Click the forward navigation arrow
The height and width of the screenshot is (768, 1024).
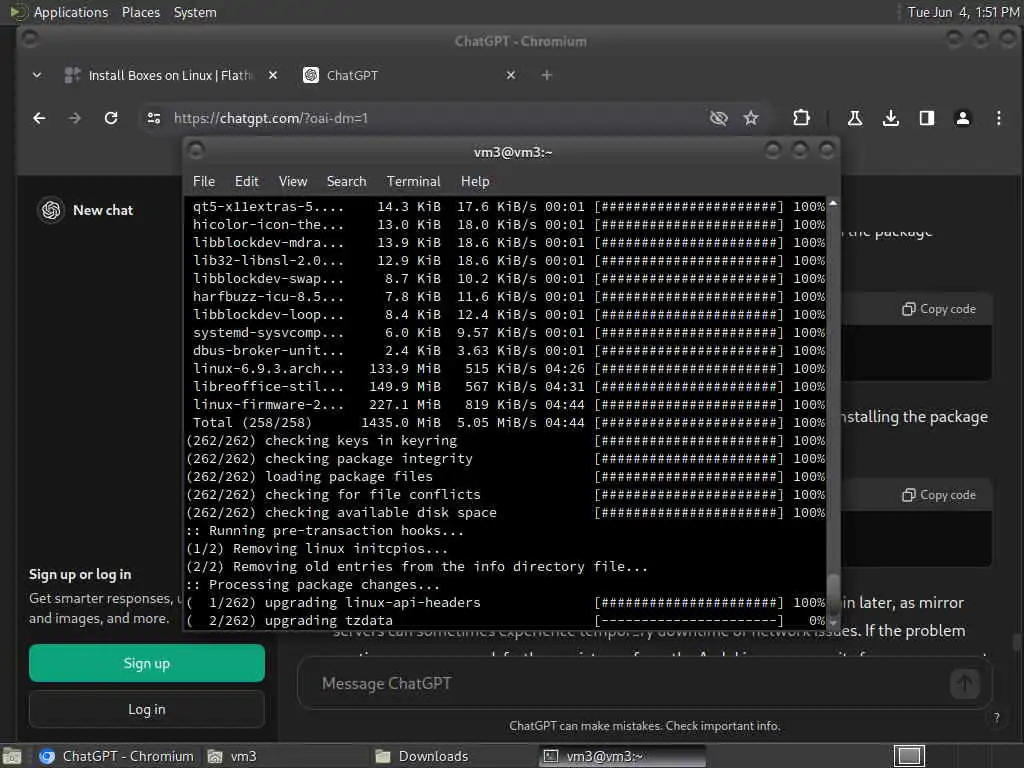(x=74, y=118)
